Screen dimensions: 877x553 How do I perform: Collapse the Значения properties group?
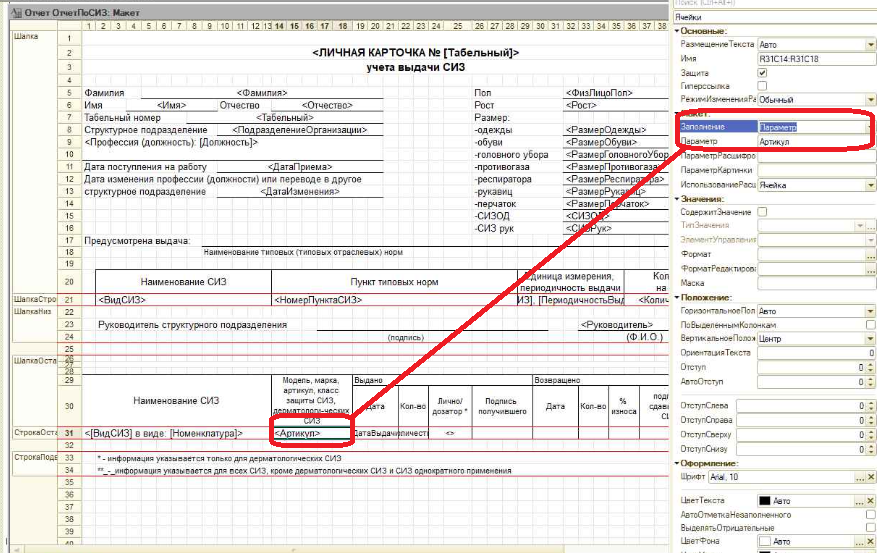pyautogui.click(x=677, y=198)
